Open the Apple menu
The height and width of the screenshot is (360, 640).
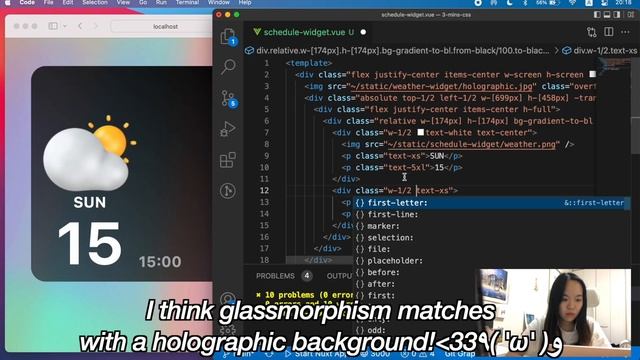tap(8, 2)
